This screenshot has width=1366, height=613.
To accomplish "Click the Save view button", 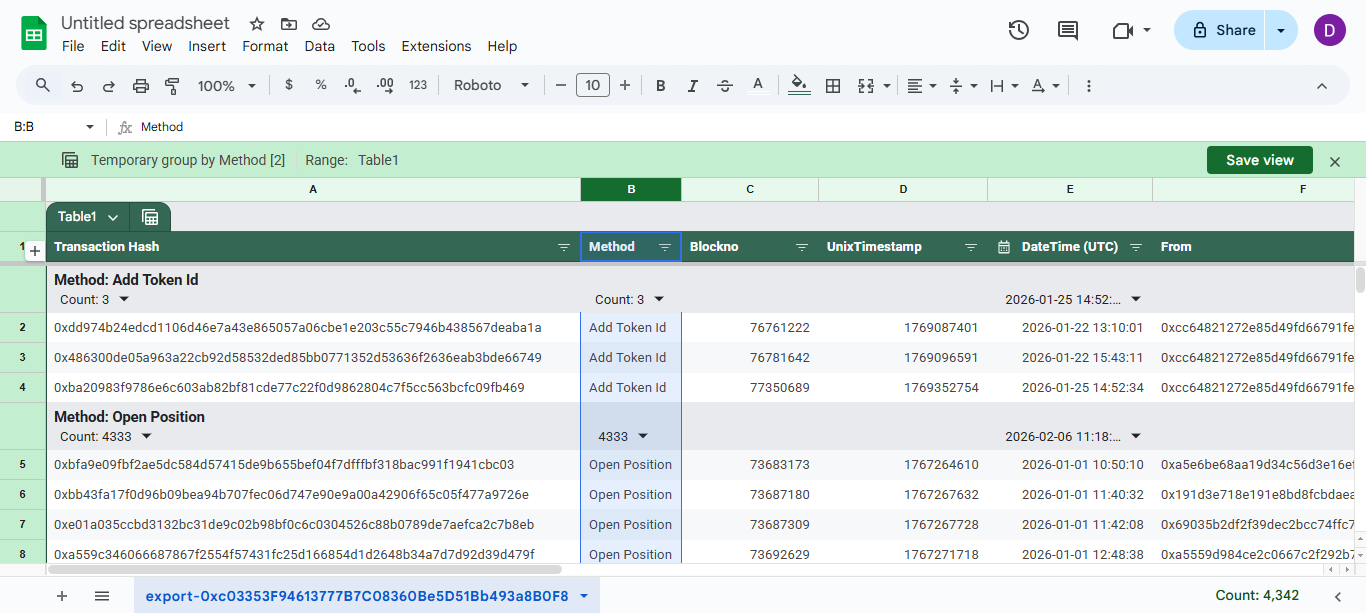I will (x=1259, y=160).
